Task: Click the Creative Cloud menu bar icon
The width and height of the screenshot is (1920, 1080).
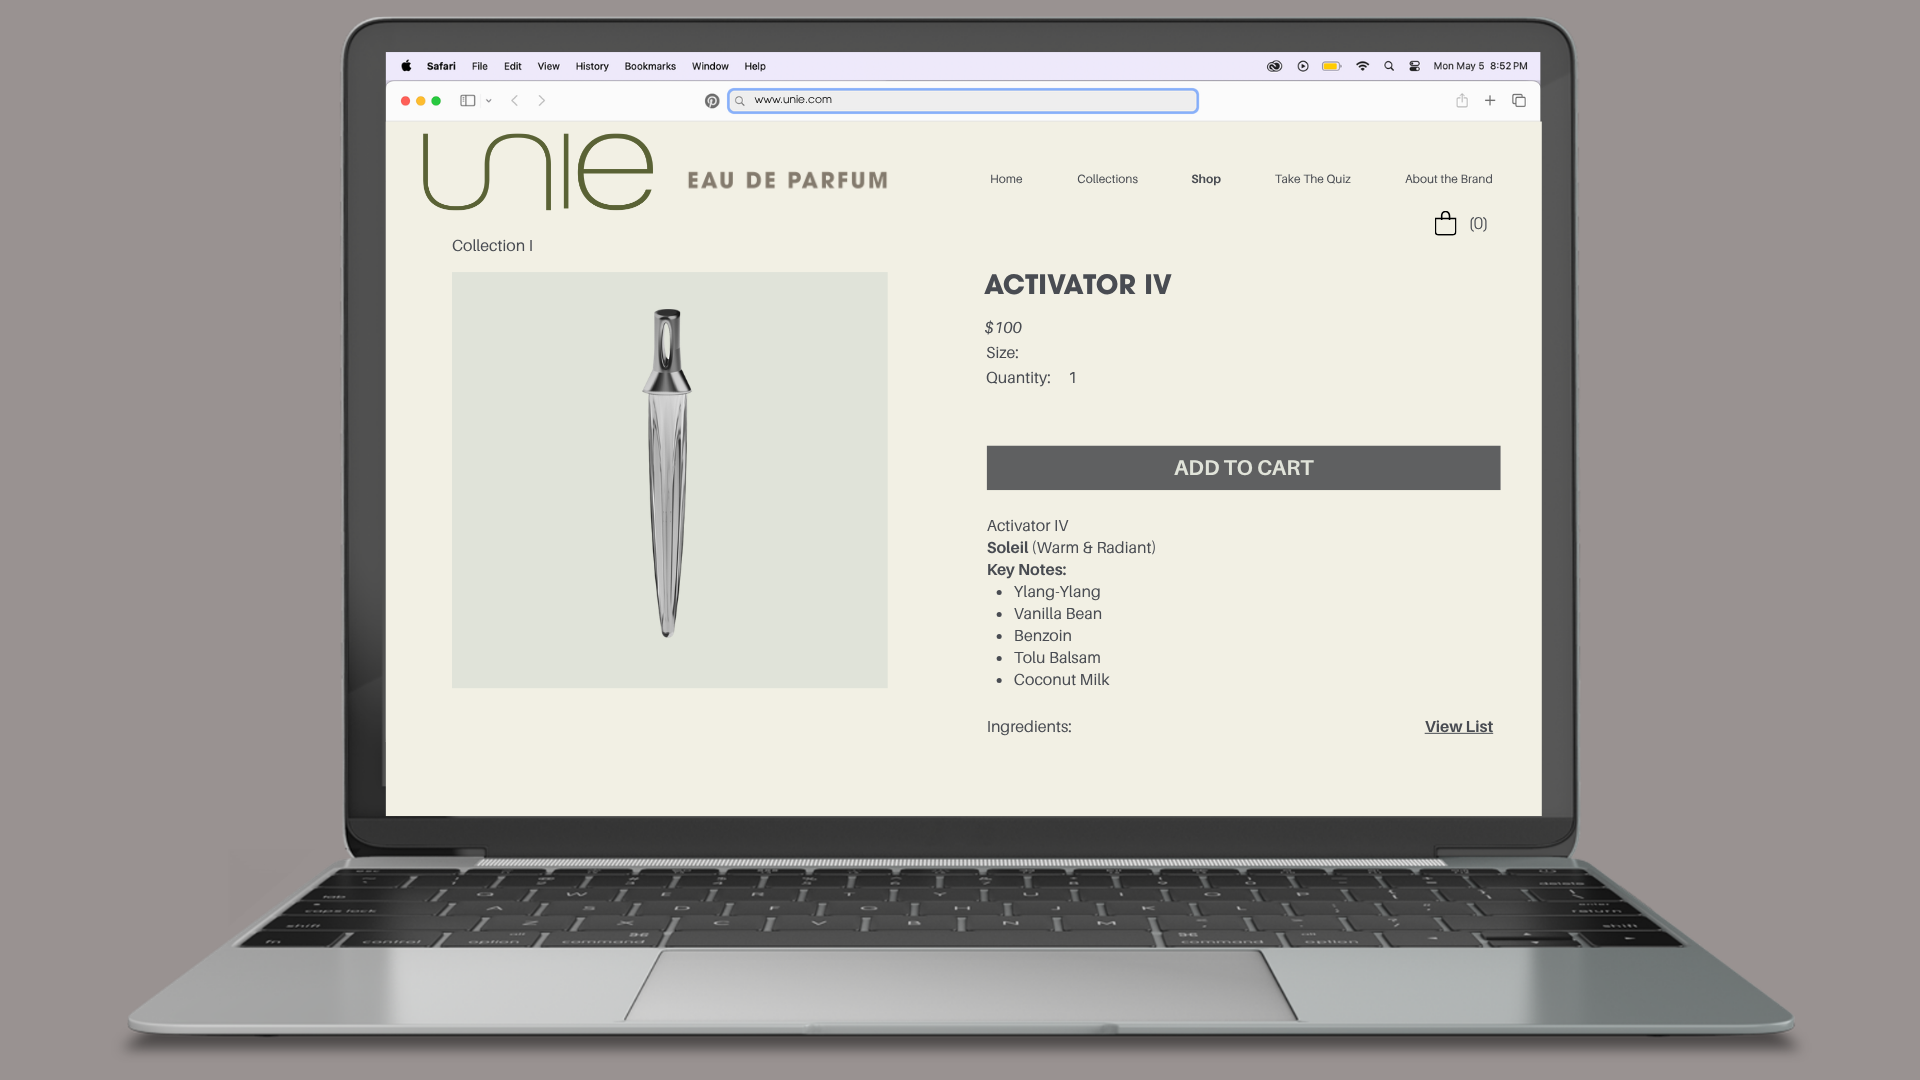Action: click(1274, 66)
